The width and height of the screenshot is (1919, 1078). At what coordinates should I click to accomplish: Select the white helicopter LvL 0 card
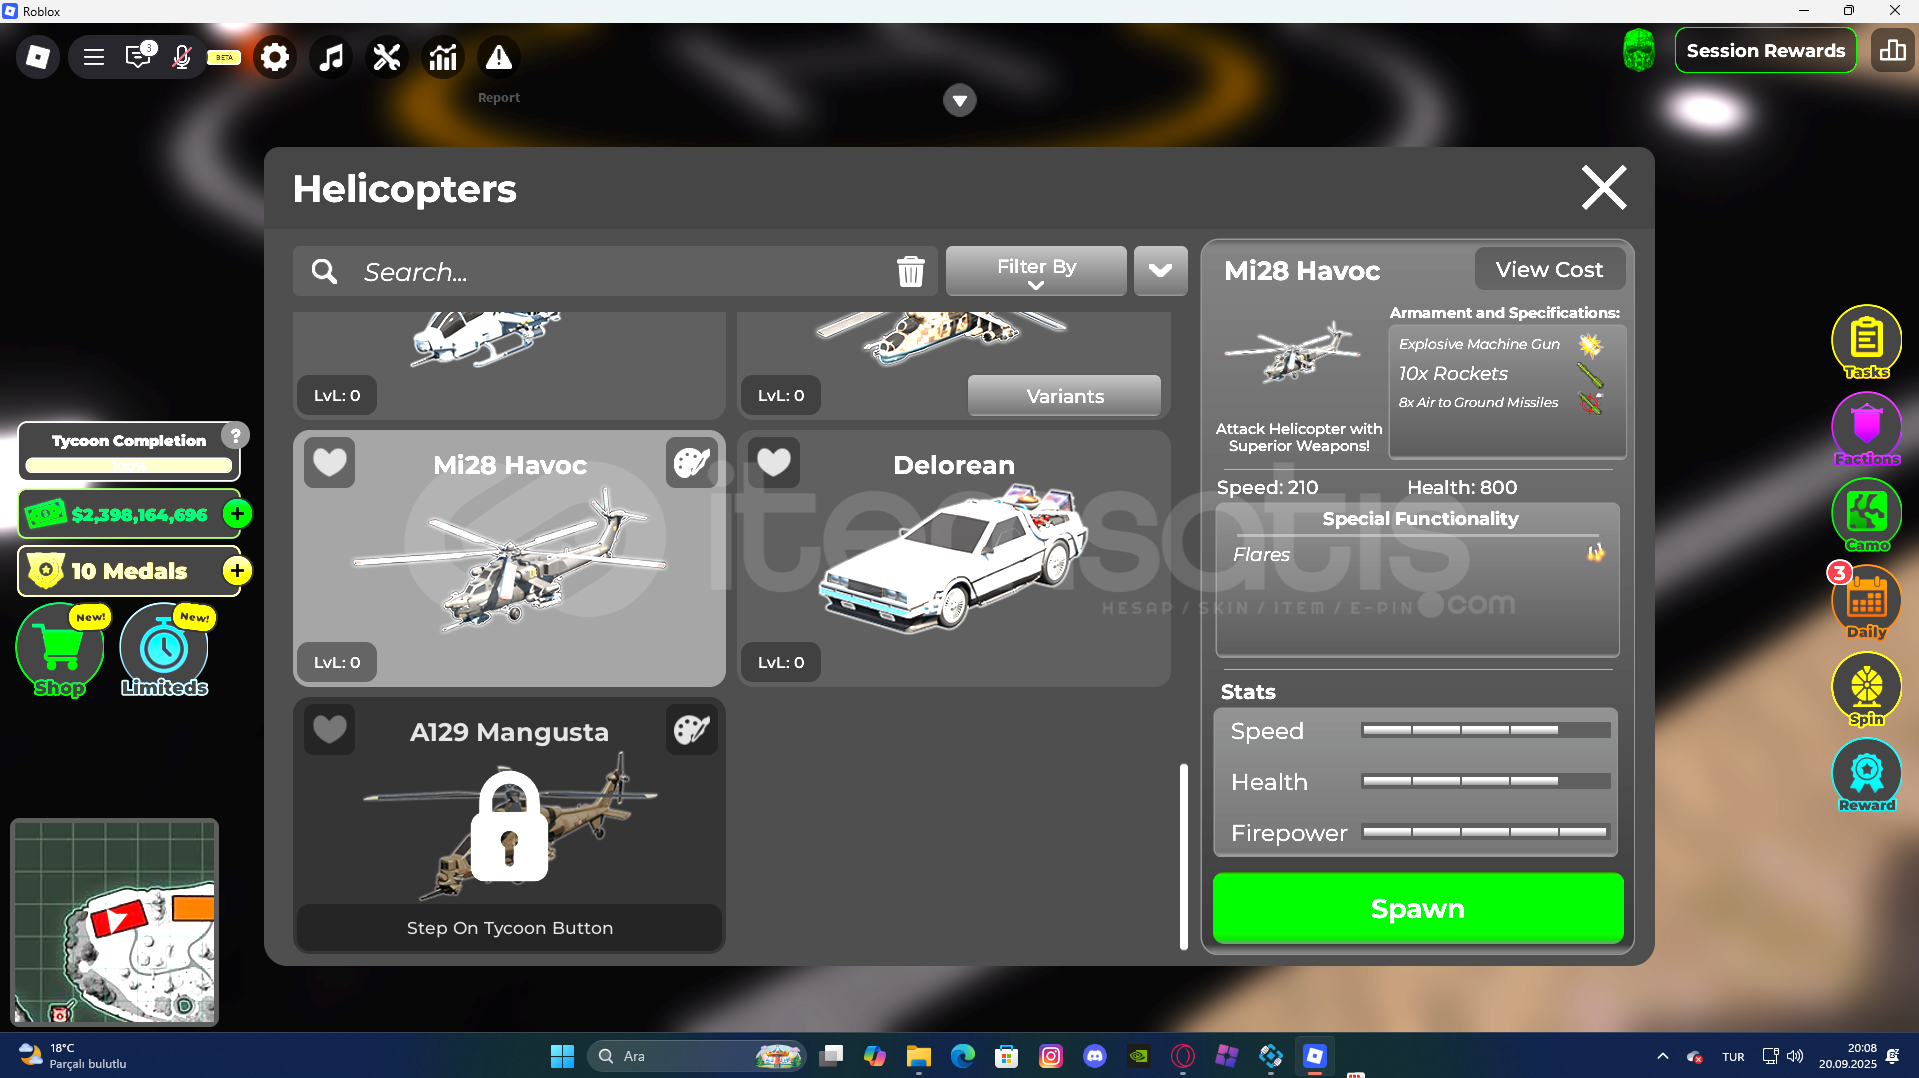pos(509,365)
